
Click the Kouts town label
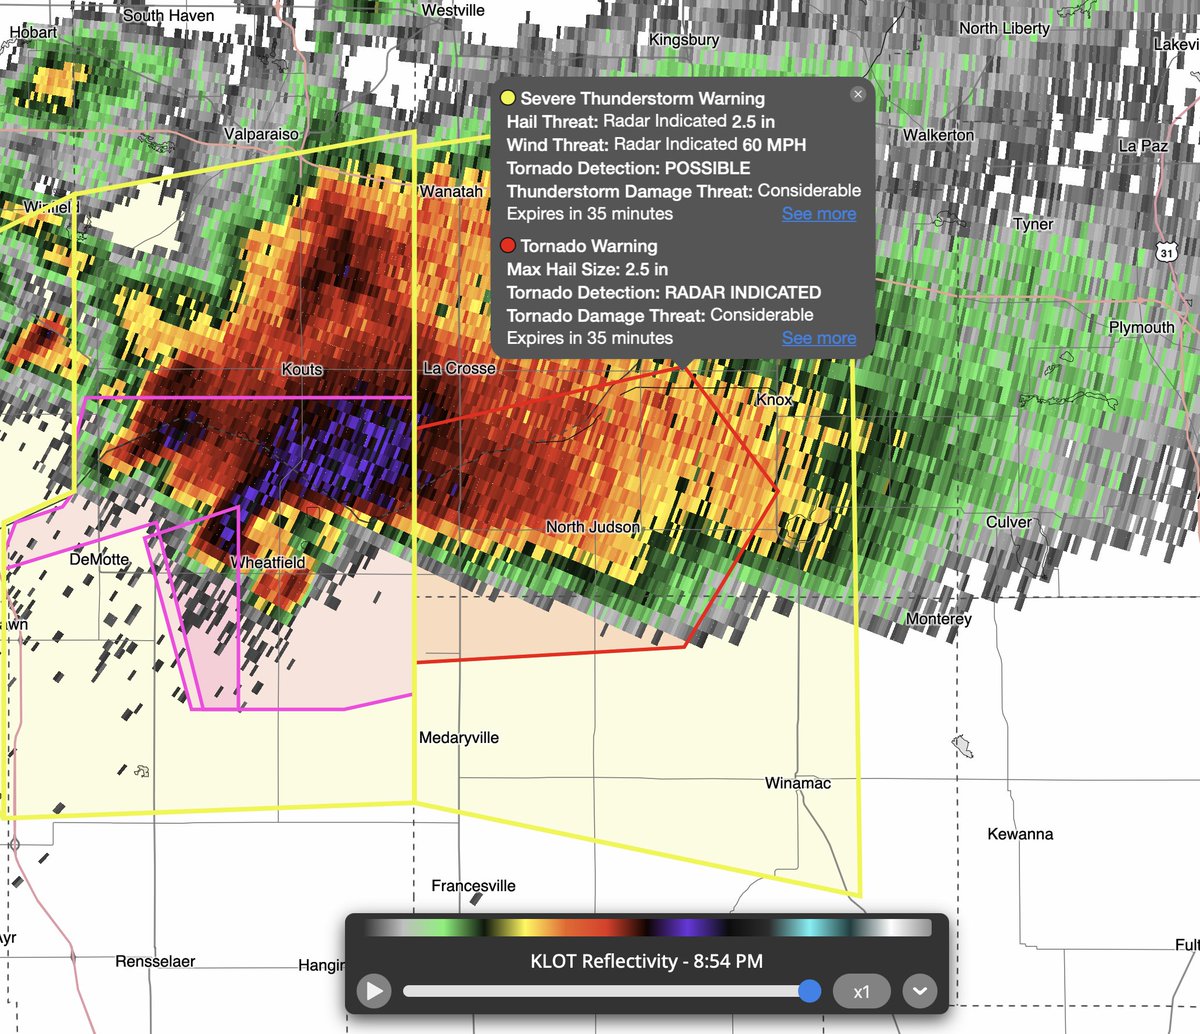point(302,370)
